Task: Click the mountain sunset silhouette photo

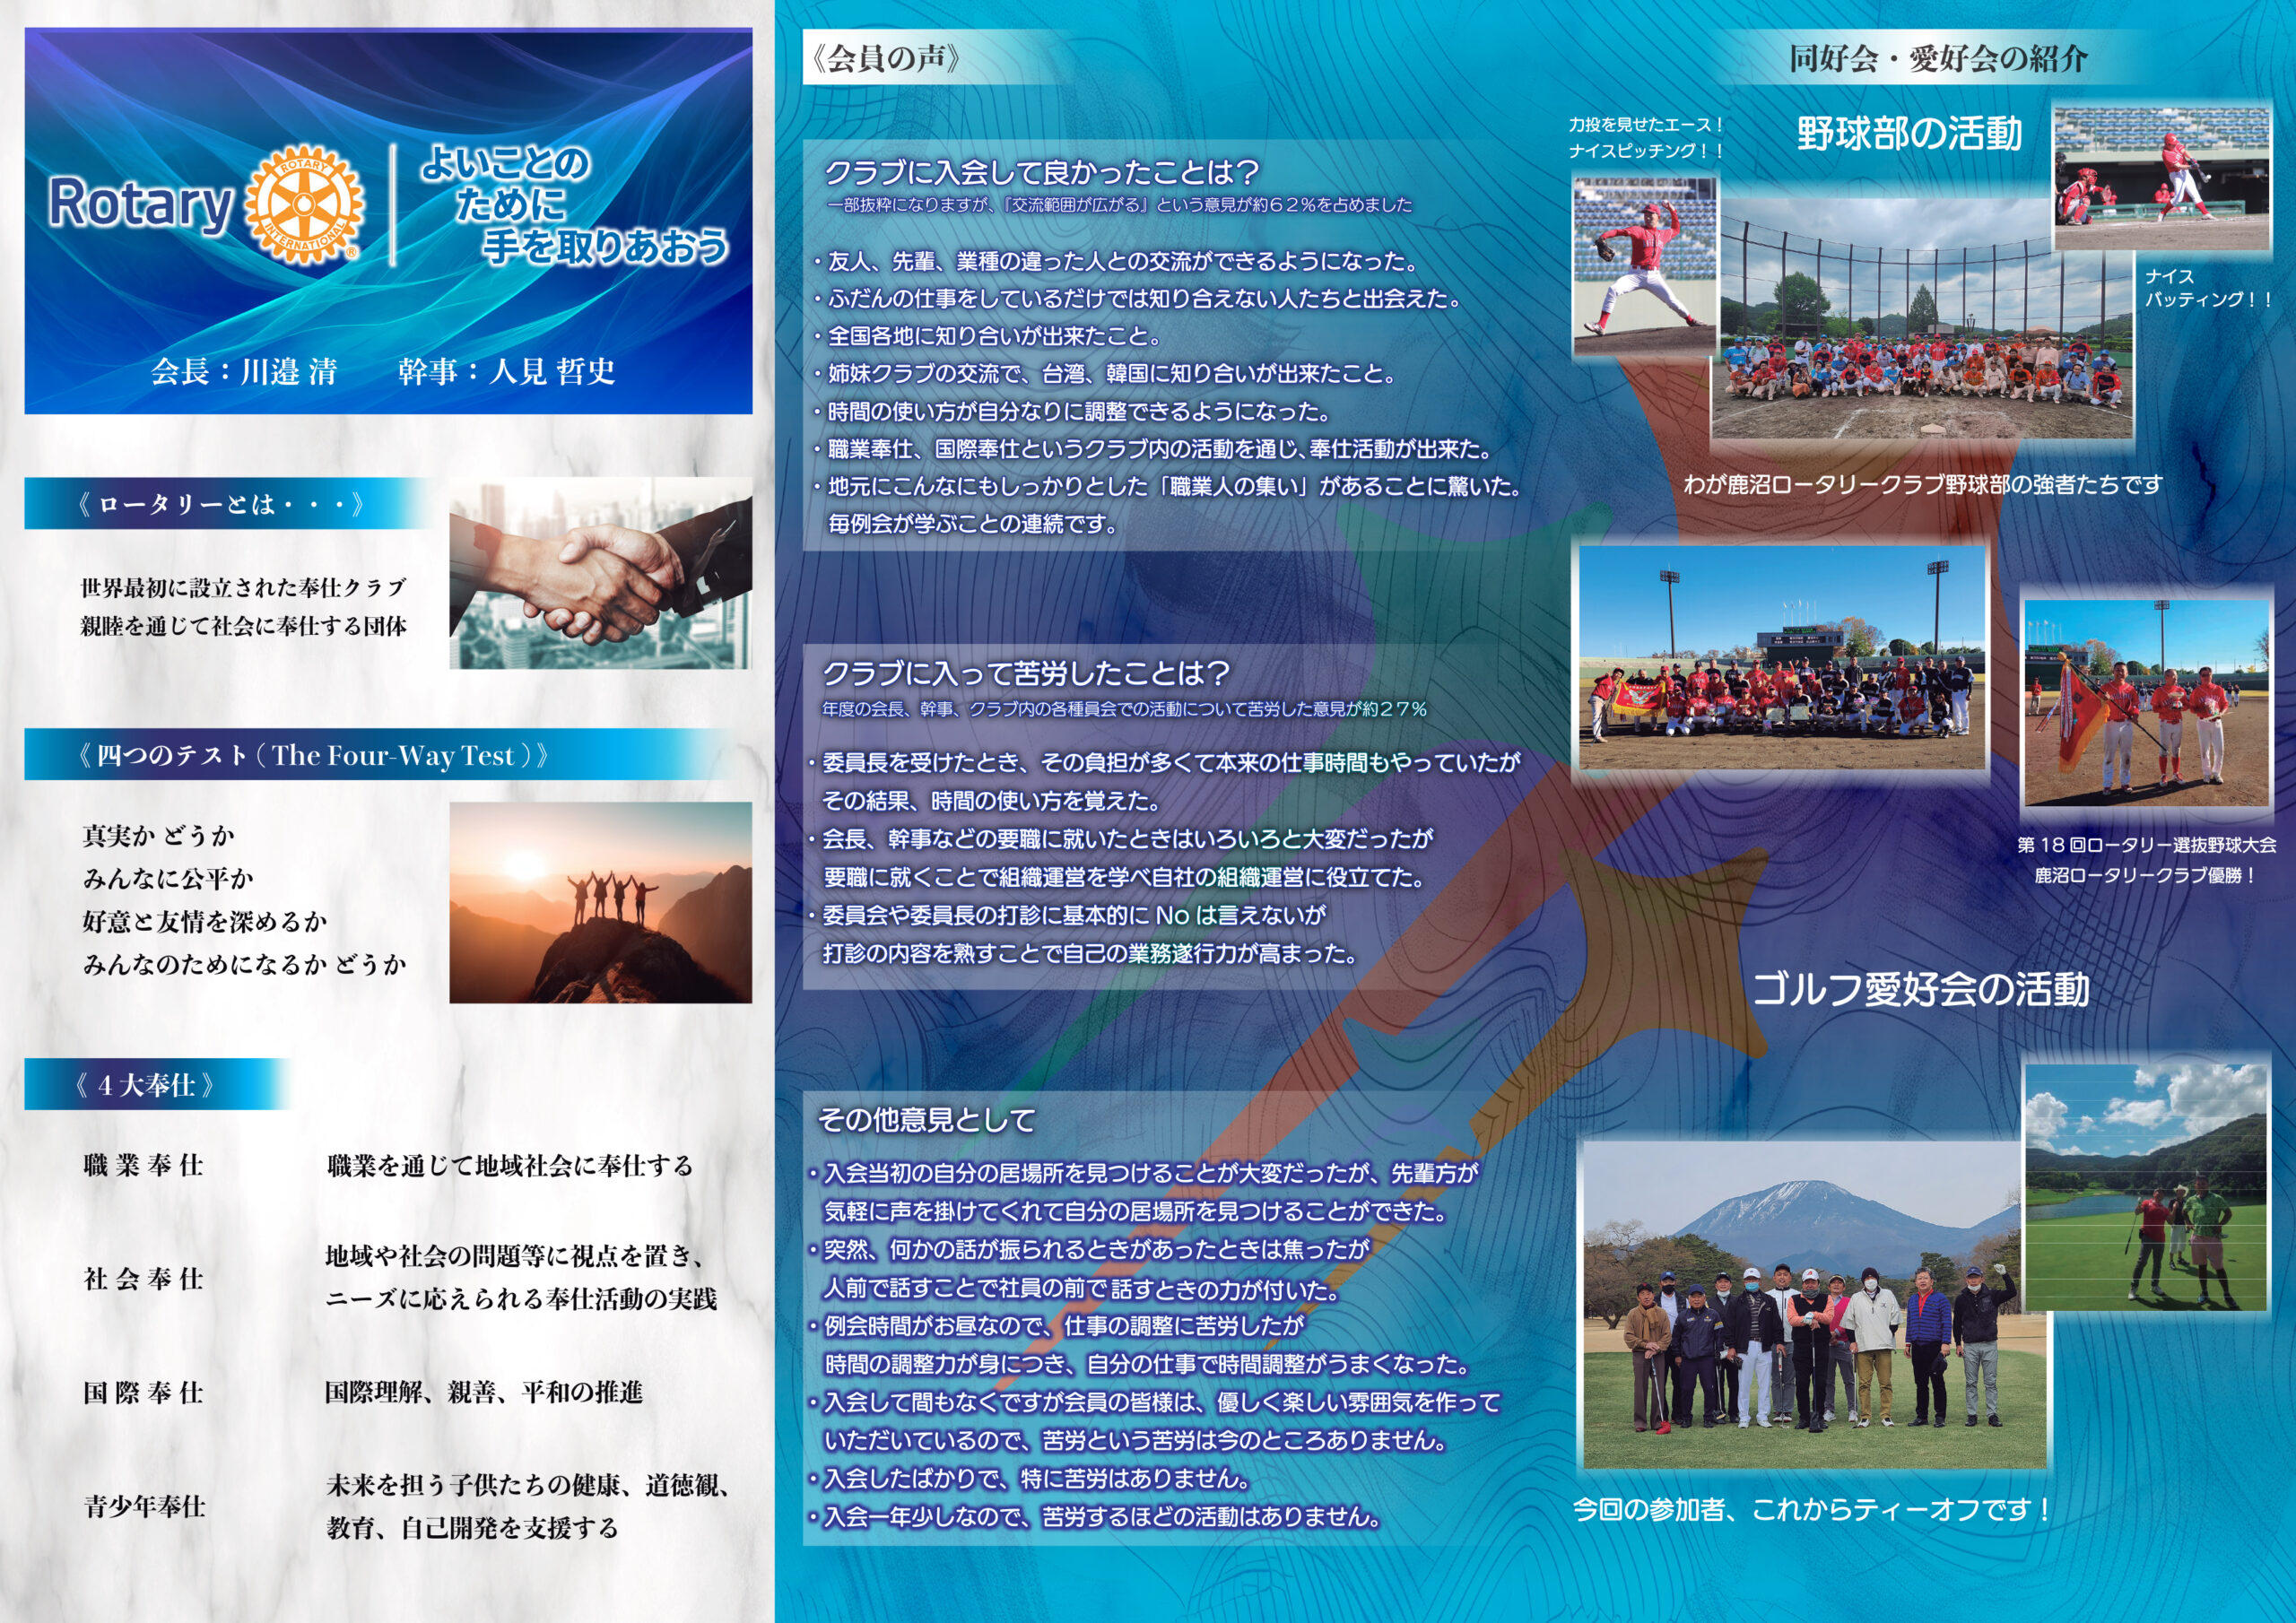Action: [x=600, y=902]
